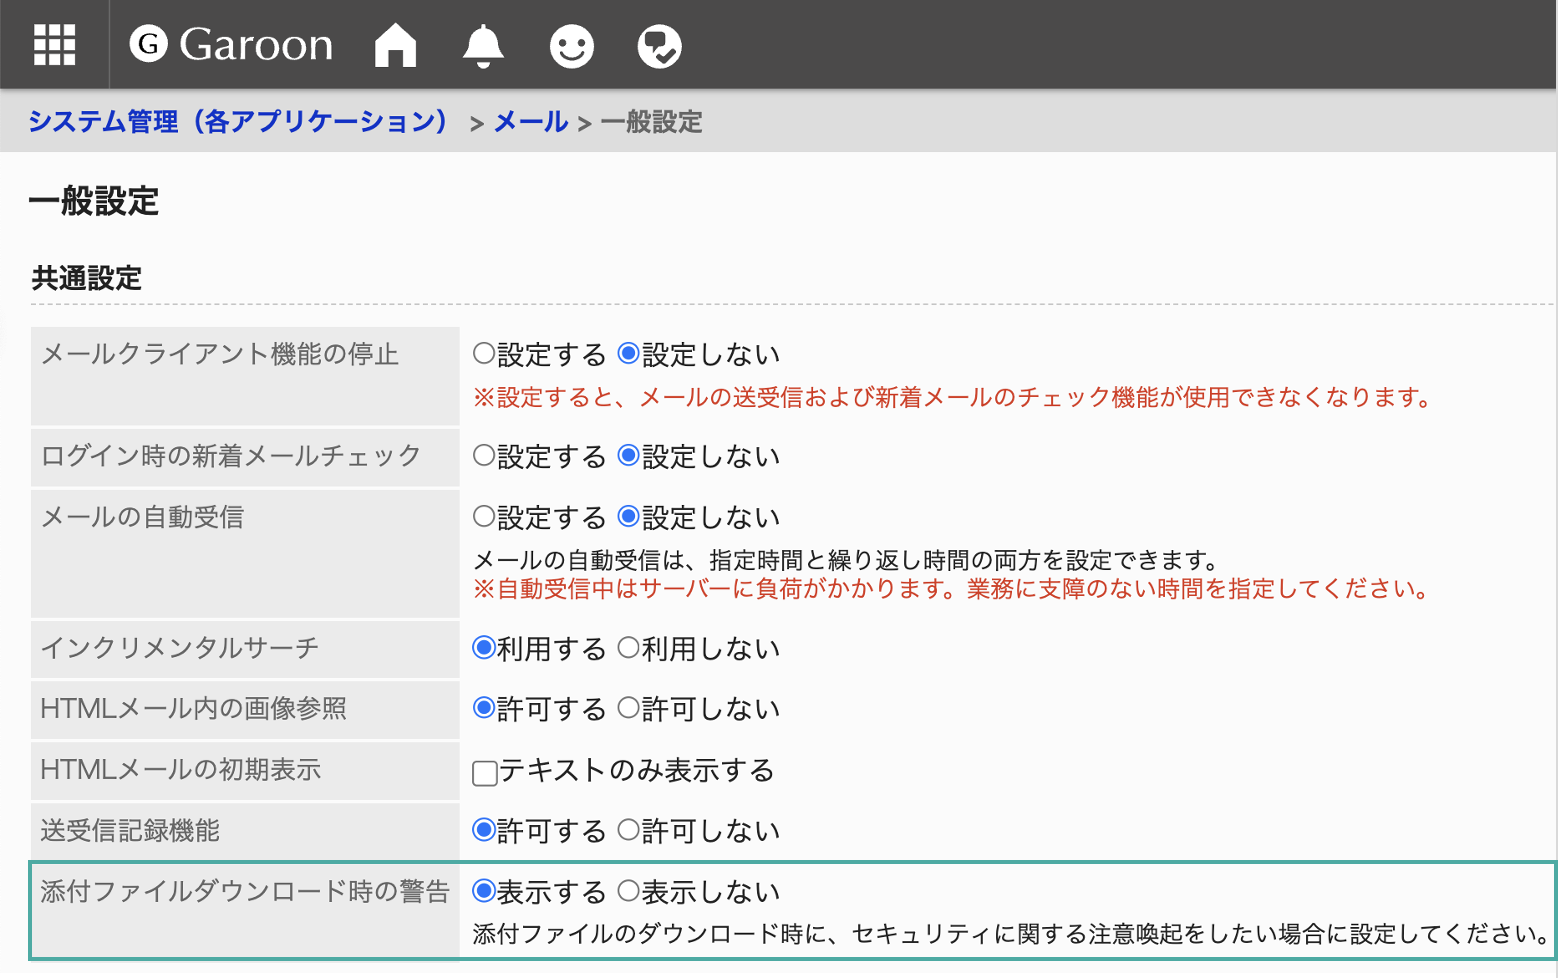Viewport: 1558px width, 978px height.
Task: Click the smiley face icon
Action: click(x=572, y=46)
